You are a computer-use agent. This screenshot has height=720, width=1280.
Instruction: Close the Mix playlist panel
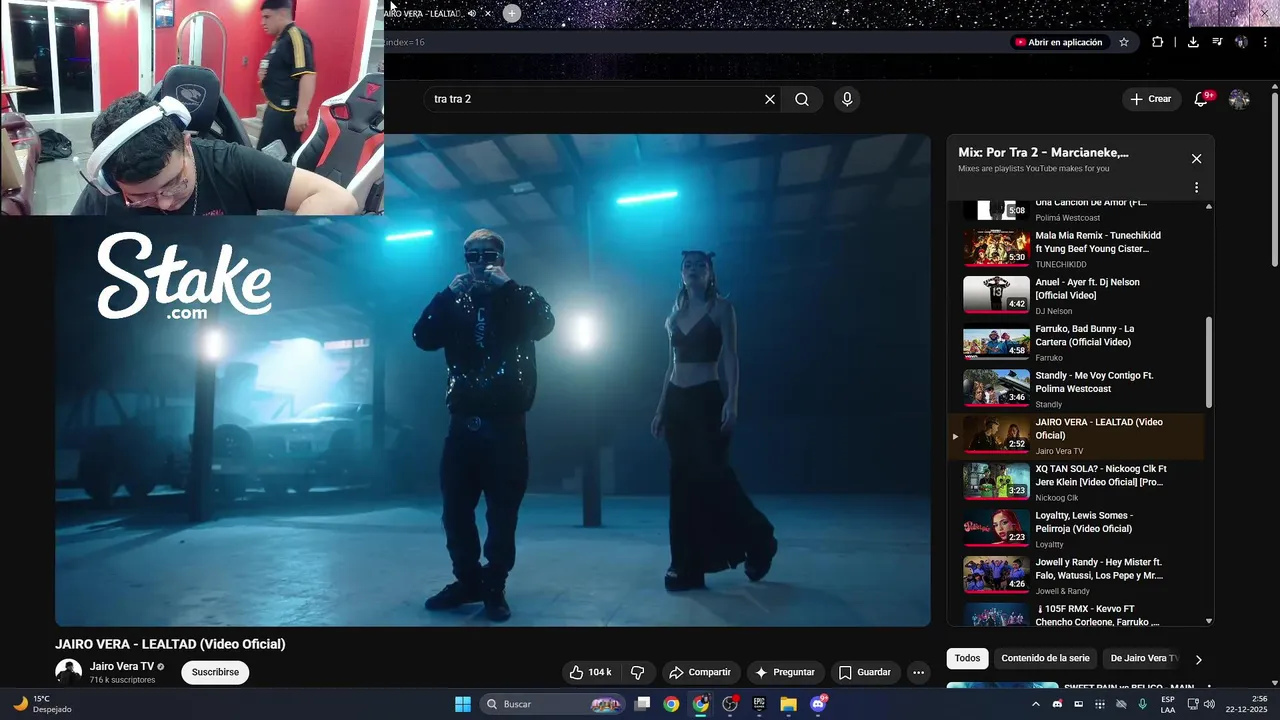click(x=1196, y=159)
